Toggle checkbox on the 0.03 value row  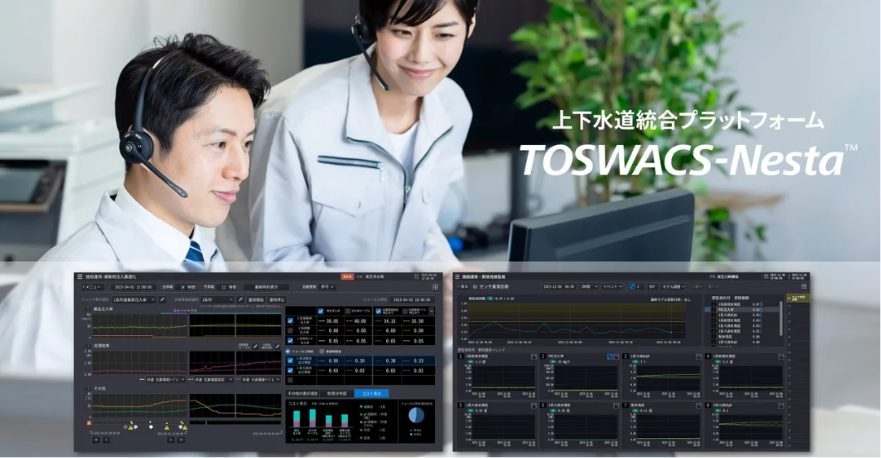(x=290, y=370)
